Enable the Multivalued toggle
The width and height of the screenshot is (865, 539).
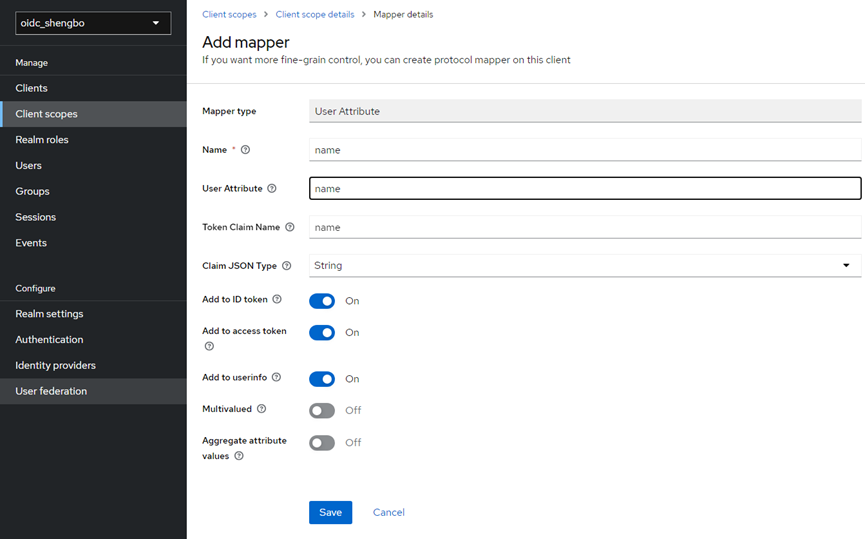[x=322, y=411]
